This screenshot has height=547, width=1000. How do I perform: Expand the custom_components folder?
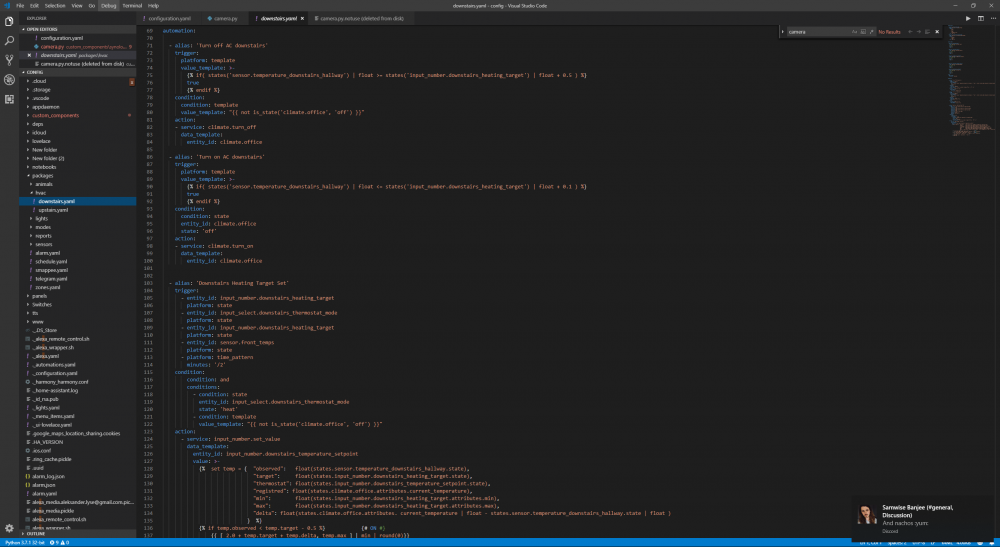pos(56,115)
